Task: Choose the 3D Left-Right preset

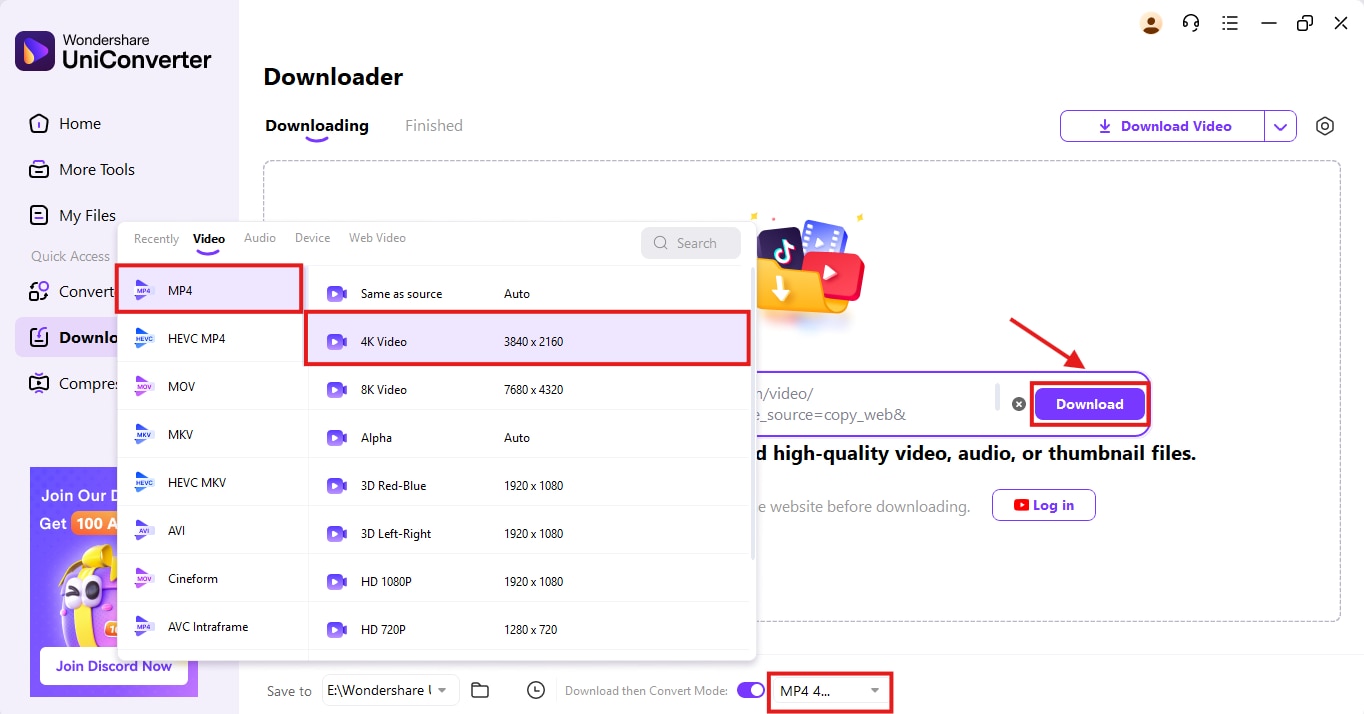Action: click(x=528, y=534)
